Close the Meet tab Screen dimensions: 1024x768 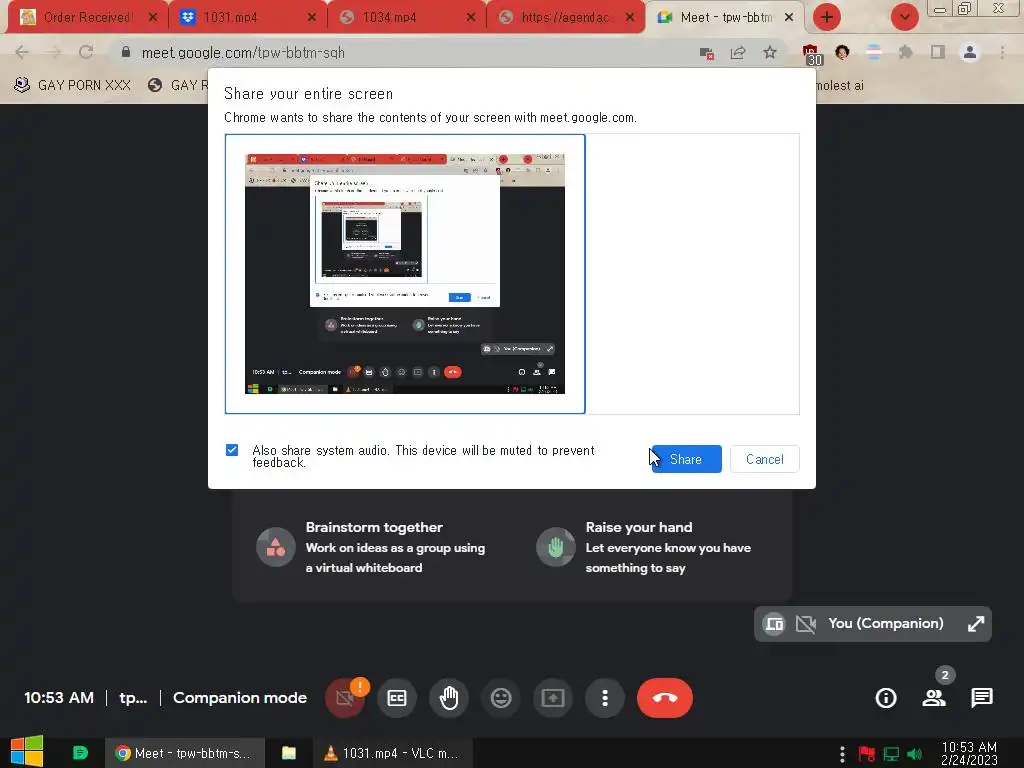[x=789, y=18]
